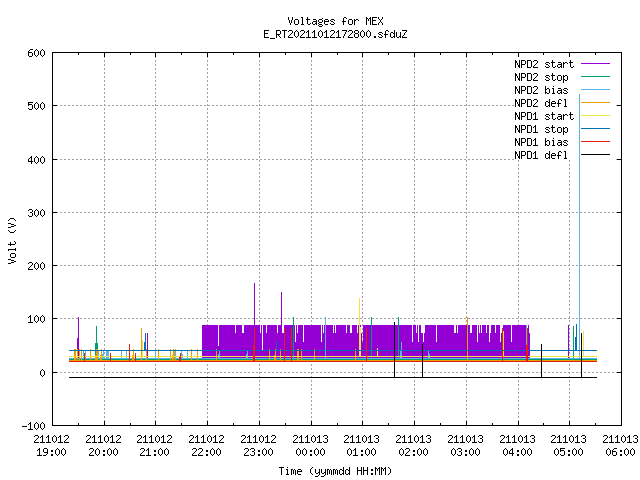Click the 'Time (yymmdd HH:MM)' x-axis label
This screenshot has width=640, height=480.
pos(335,471)
